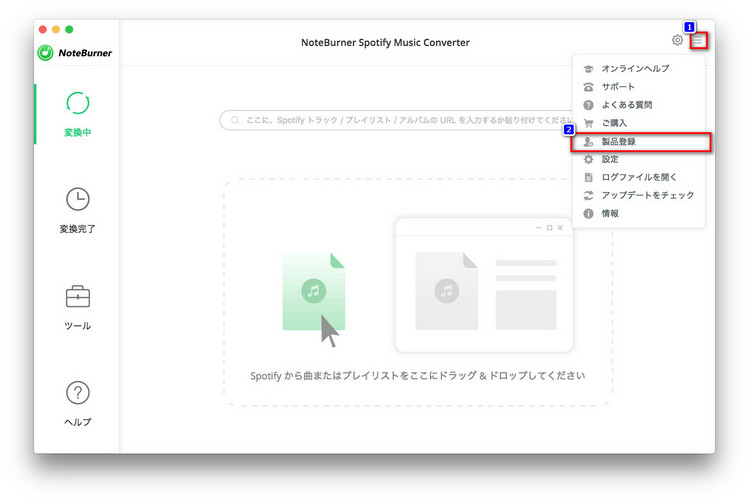Click the 変換中 sidebar label
Screen dimensions: 749x502
77,132
